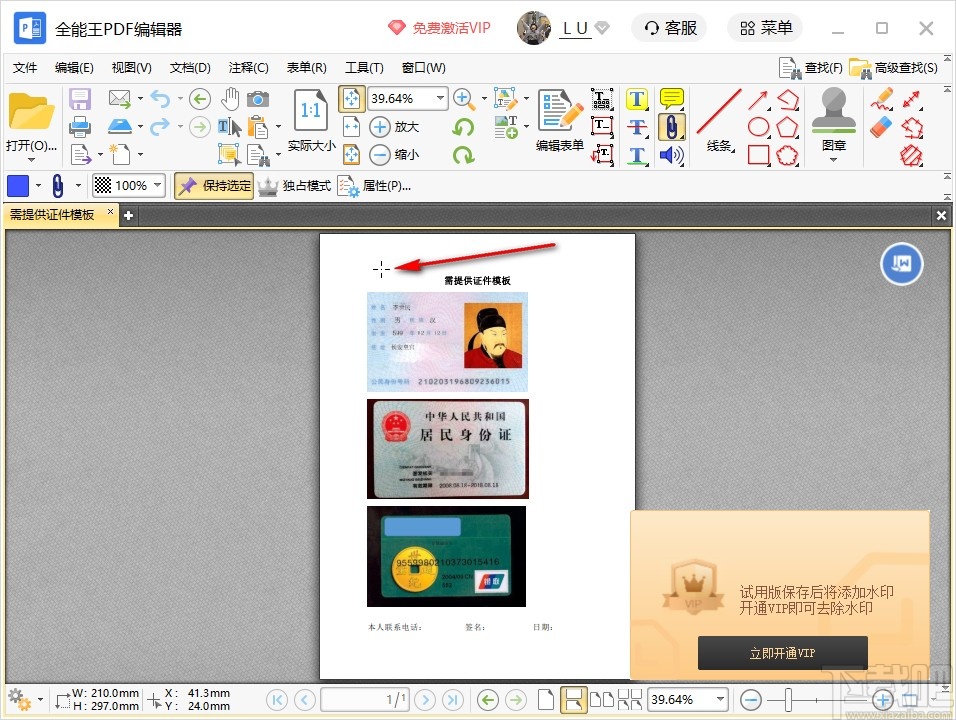
Task: Open the Document(D) menu
Action: 190,68
